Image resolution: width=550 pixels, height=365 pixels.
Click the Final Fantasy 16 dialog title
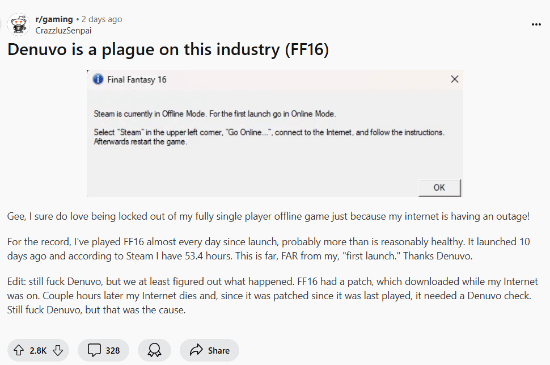(137, 80)
